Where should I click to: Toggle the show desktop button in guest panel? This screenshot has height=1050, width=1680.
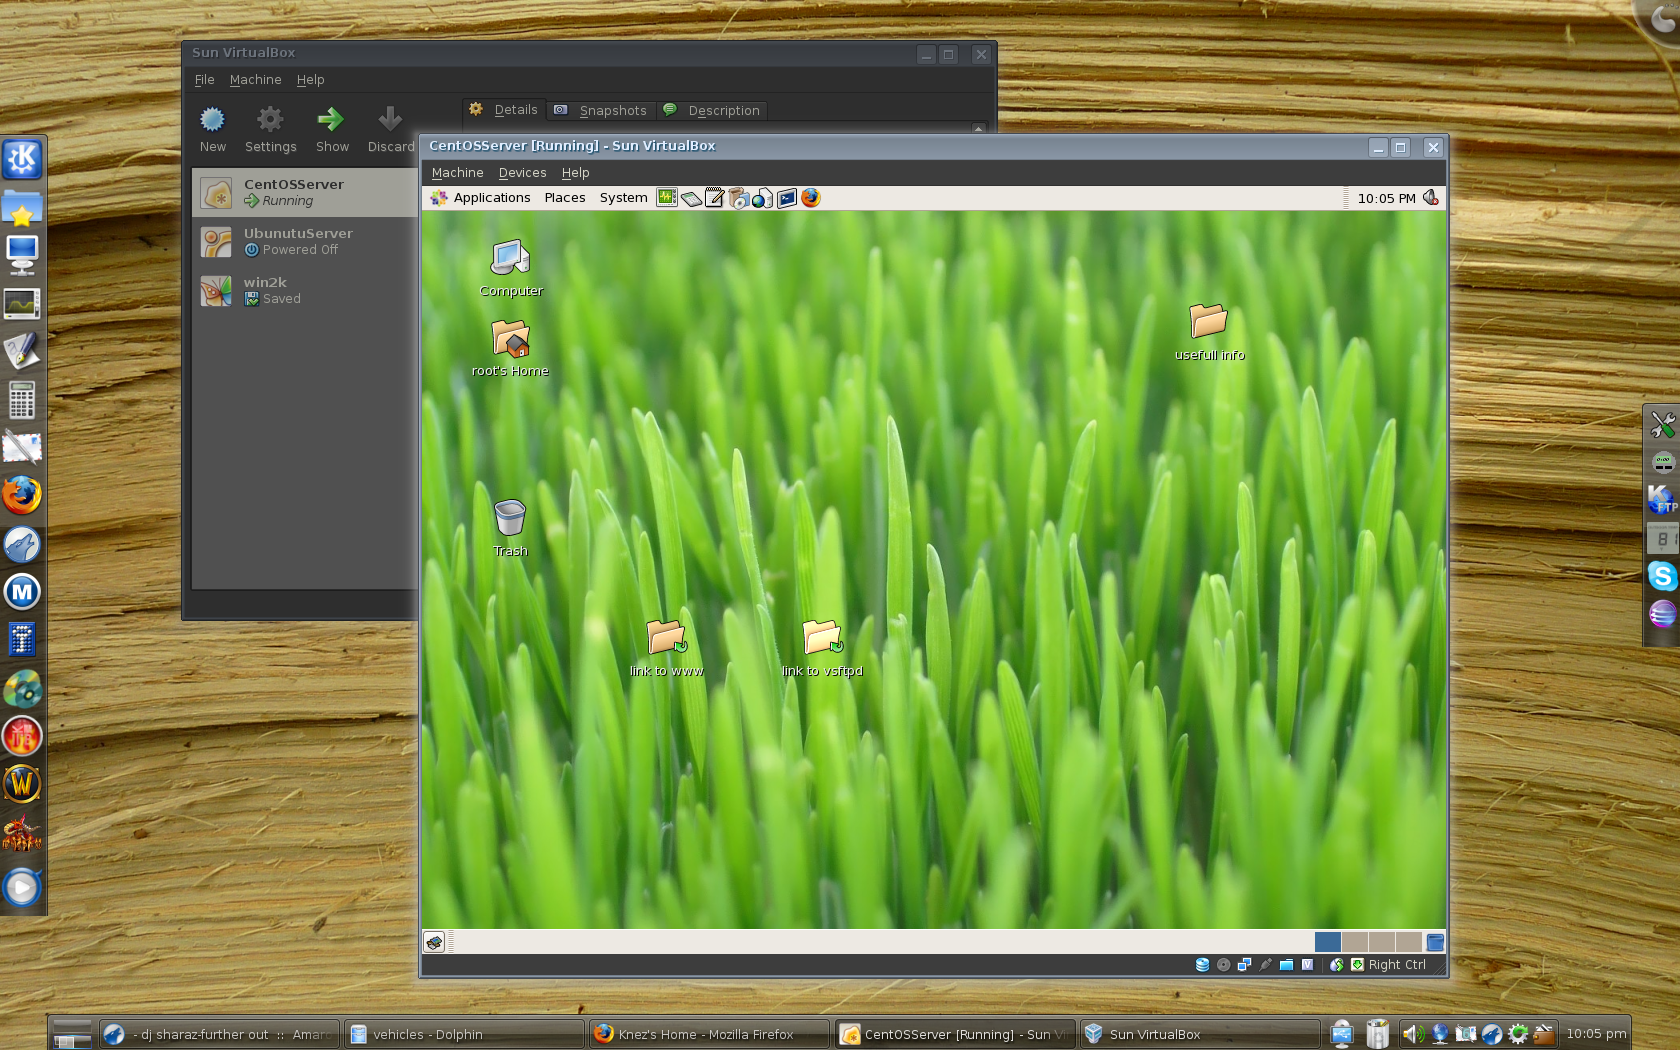434,942
